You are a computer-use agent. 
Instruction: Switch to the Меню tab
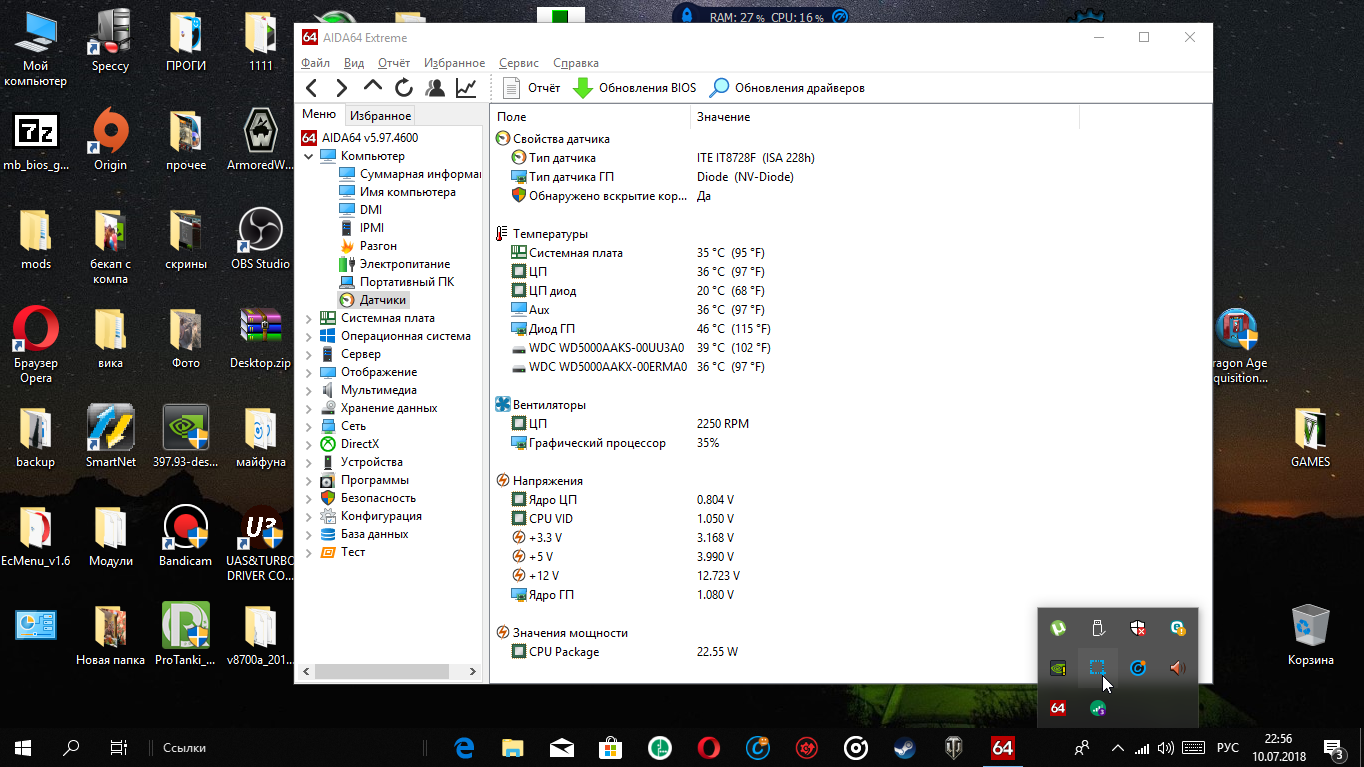pyautogui.click(x=319, y=115)
